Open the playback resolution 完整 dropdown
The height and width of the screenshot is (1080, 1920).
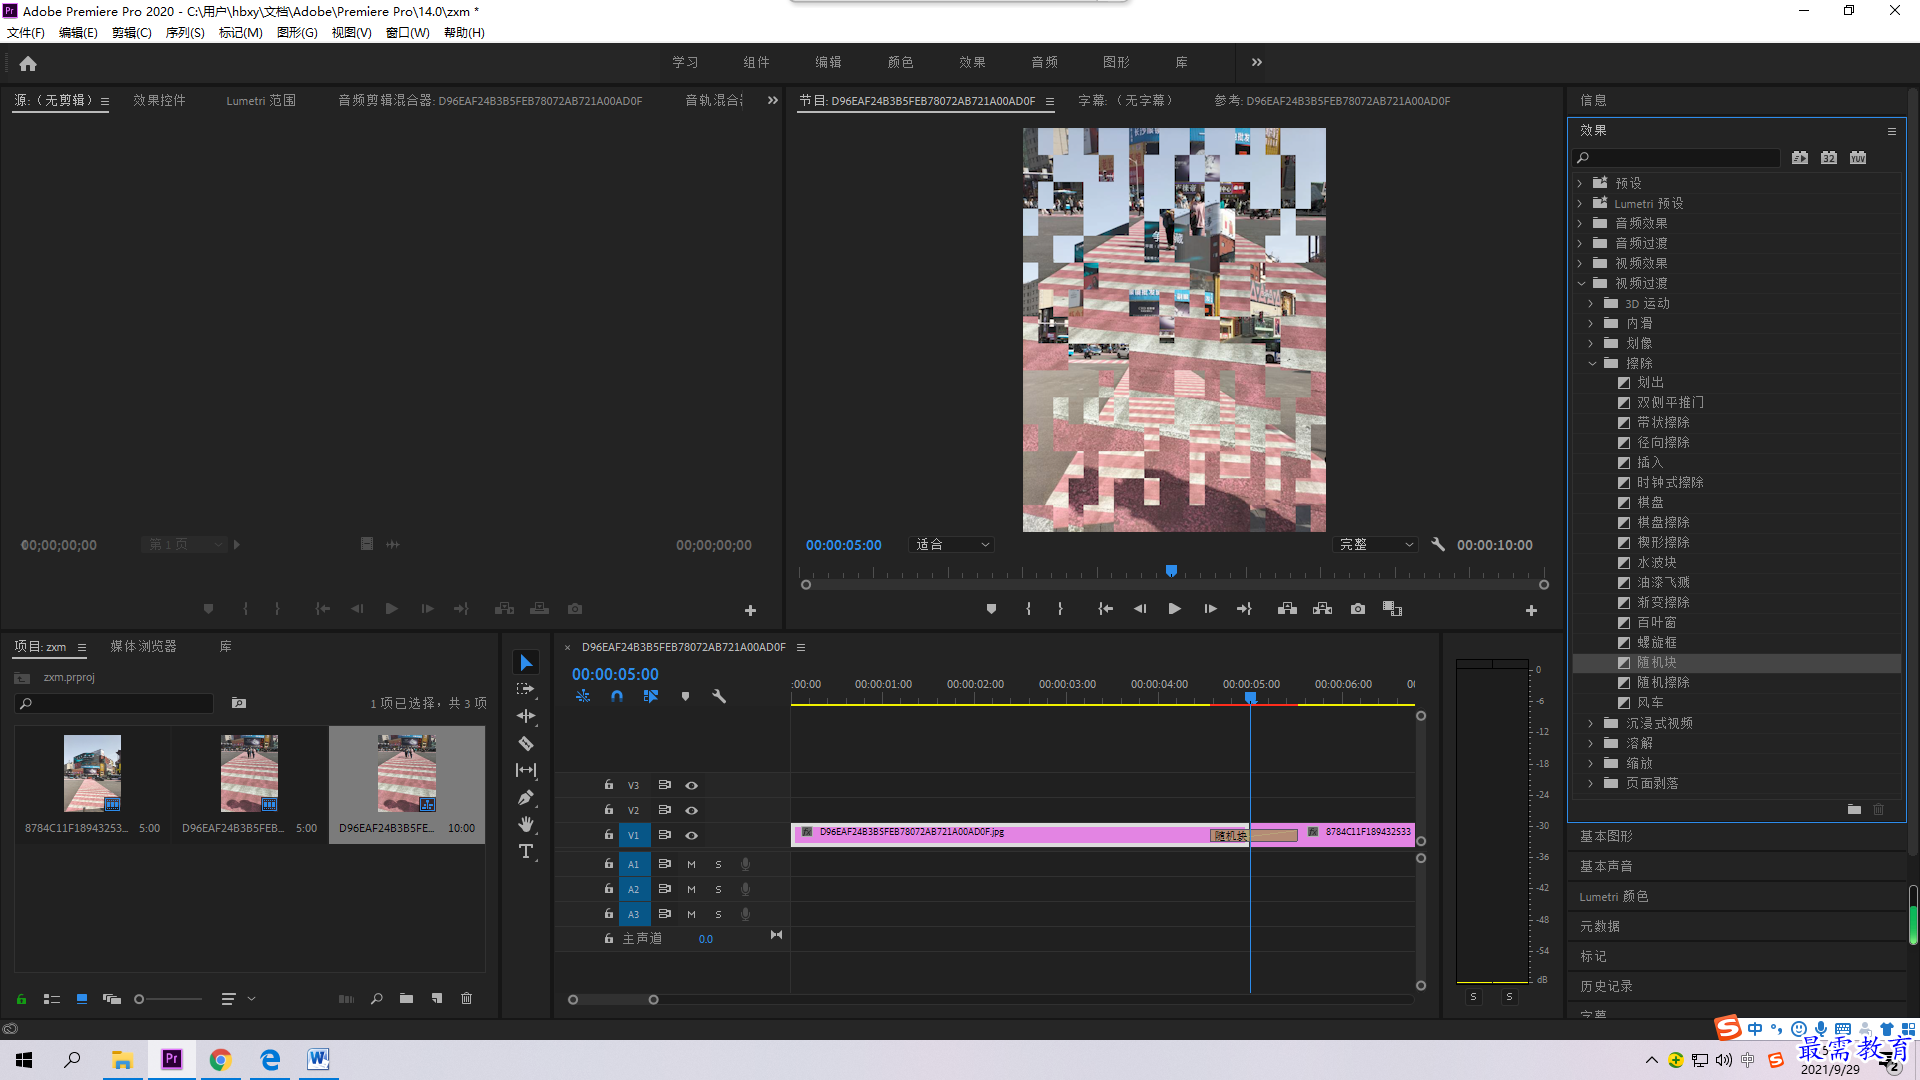pos(1376,545)
